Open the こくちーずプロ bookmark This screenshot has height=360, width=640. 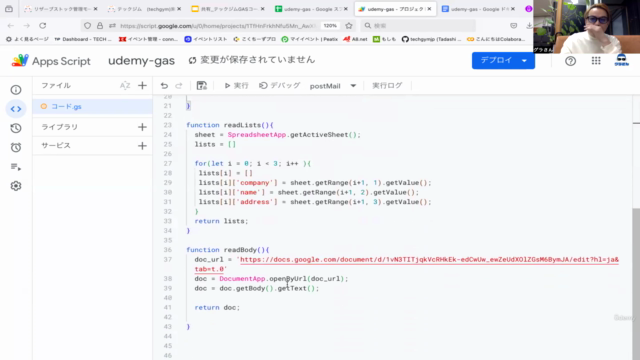[x=254, y=39]
